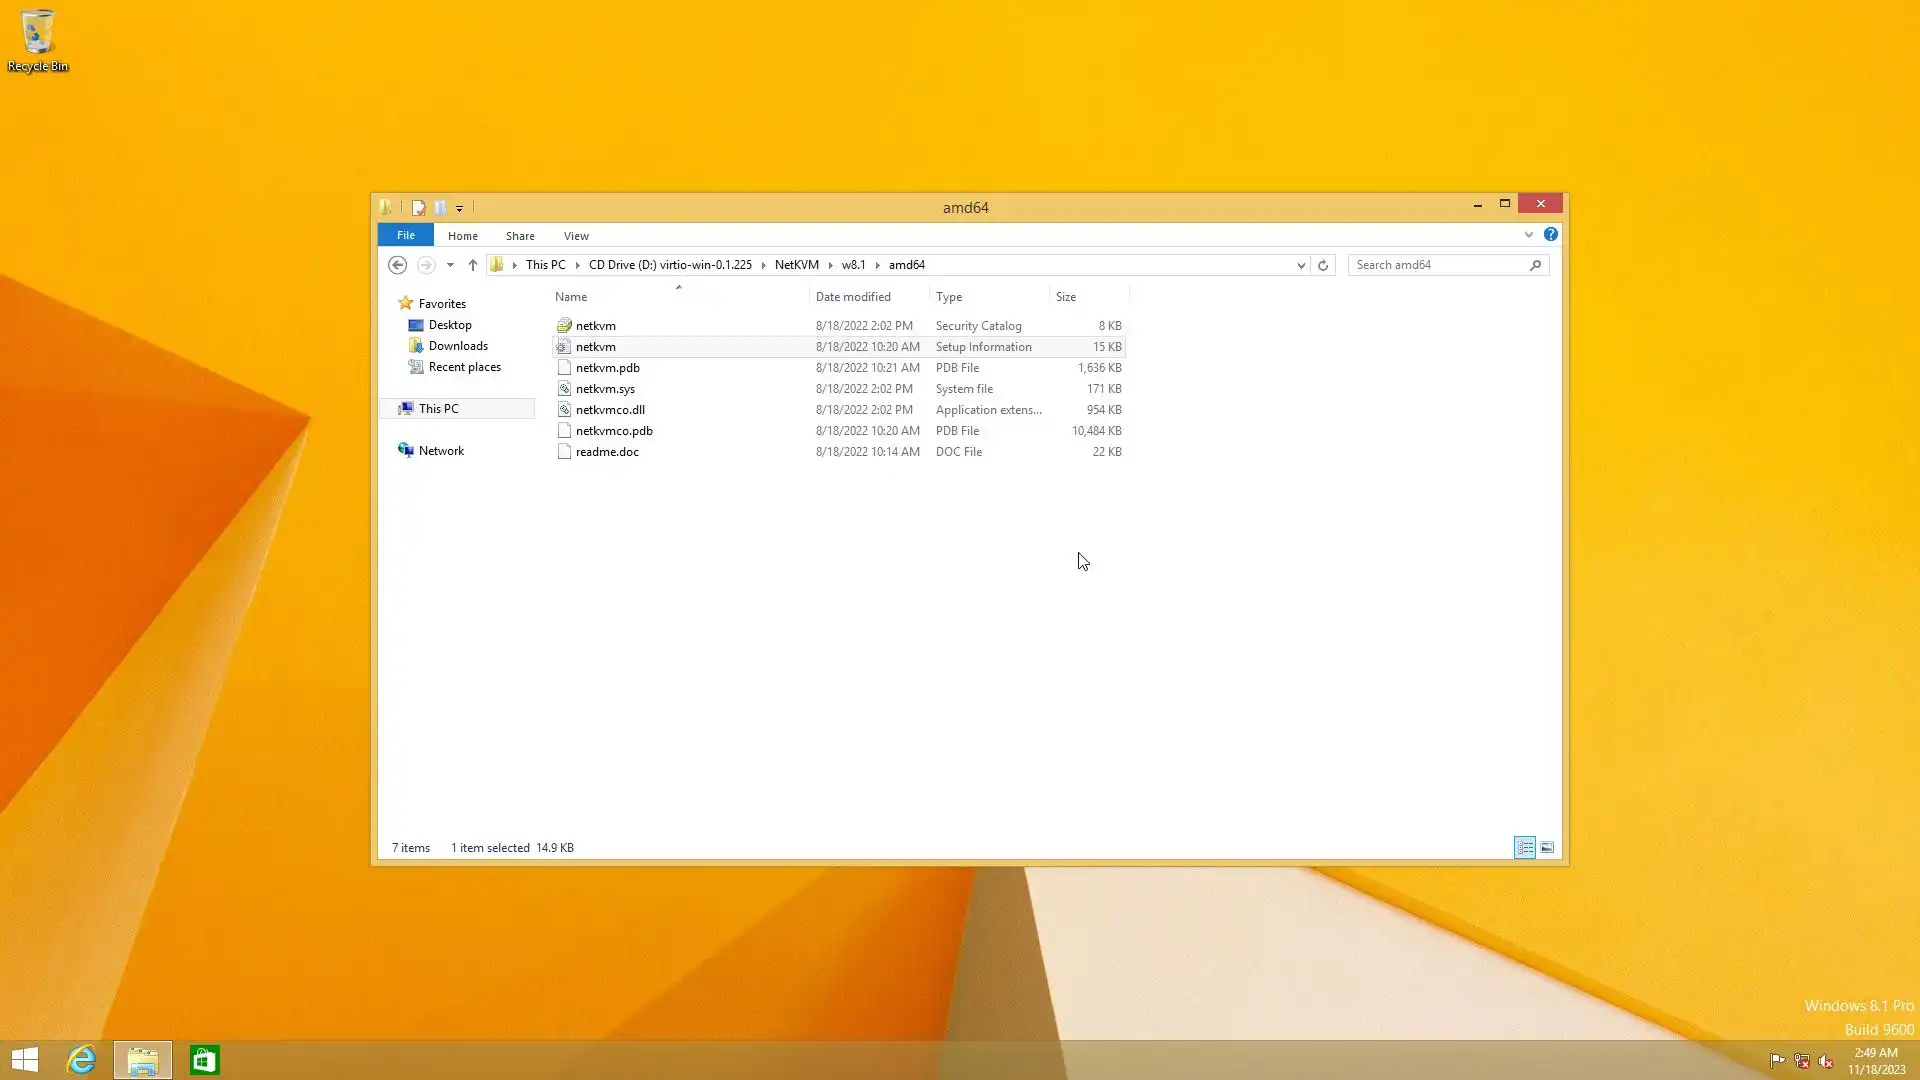The image size is (1920, 1080).
Task: Open Internet Explorer from taskbar
Action: [x=81, y=1060]
